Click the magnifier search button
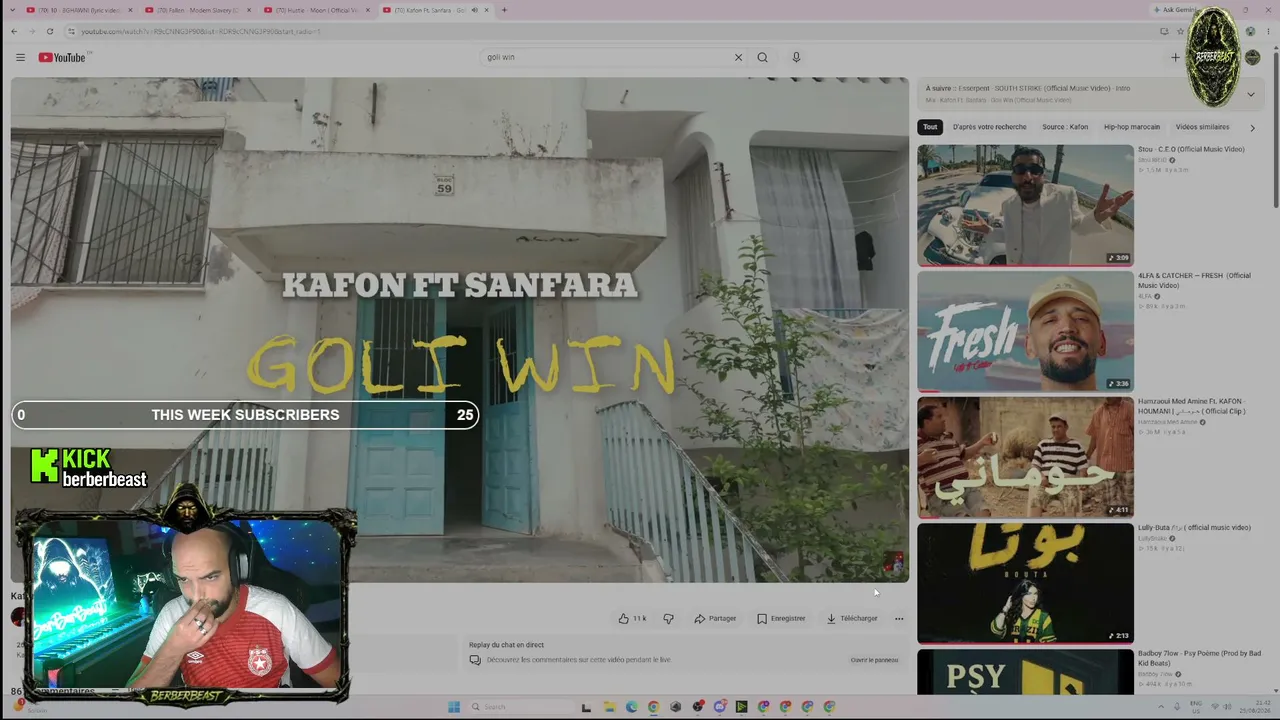This screenshot has width=1280, height=720. 762,57
